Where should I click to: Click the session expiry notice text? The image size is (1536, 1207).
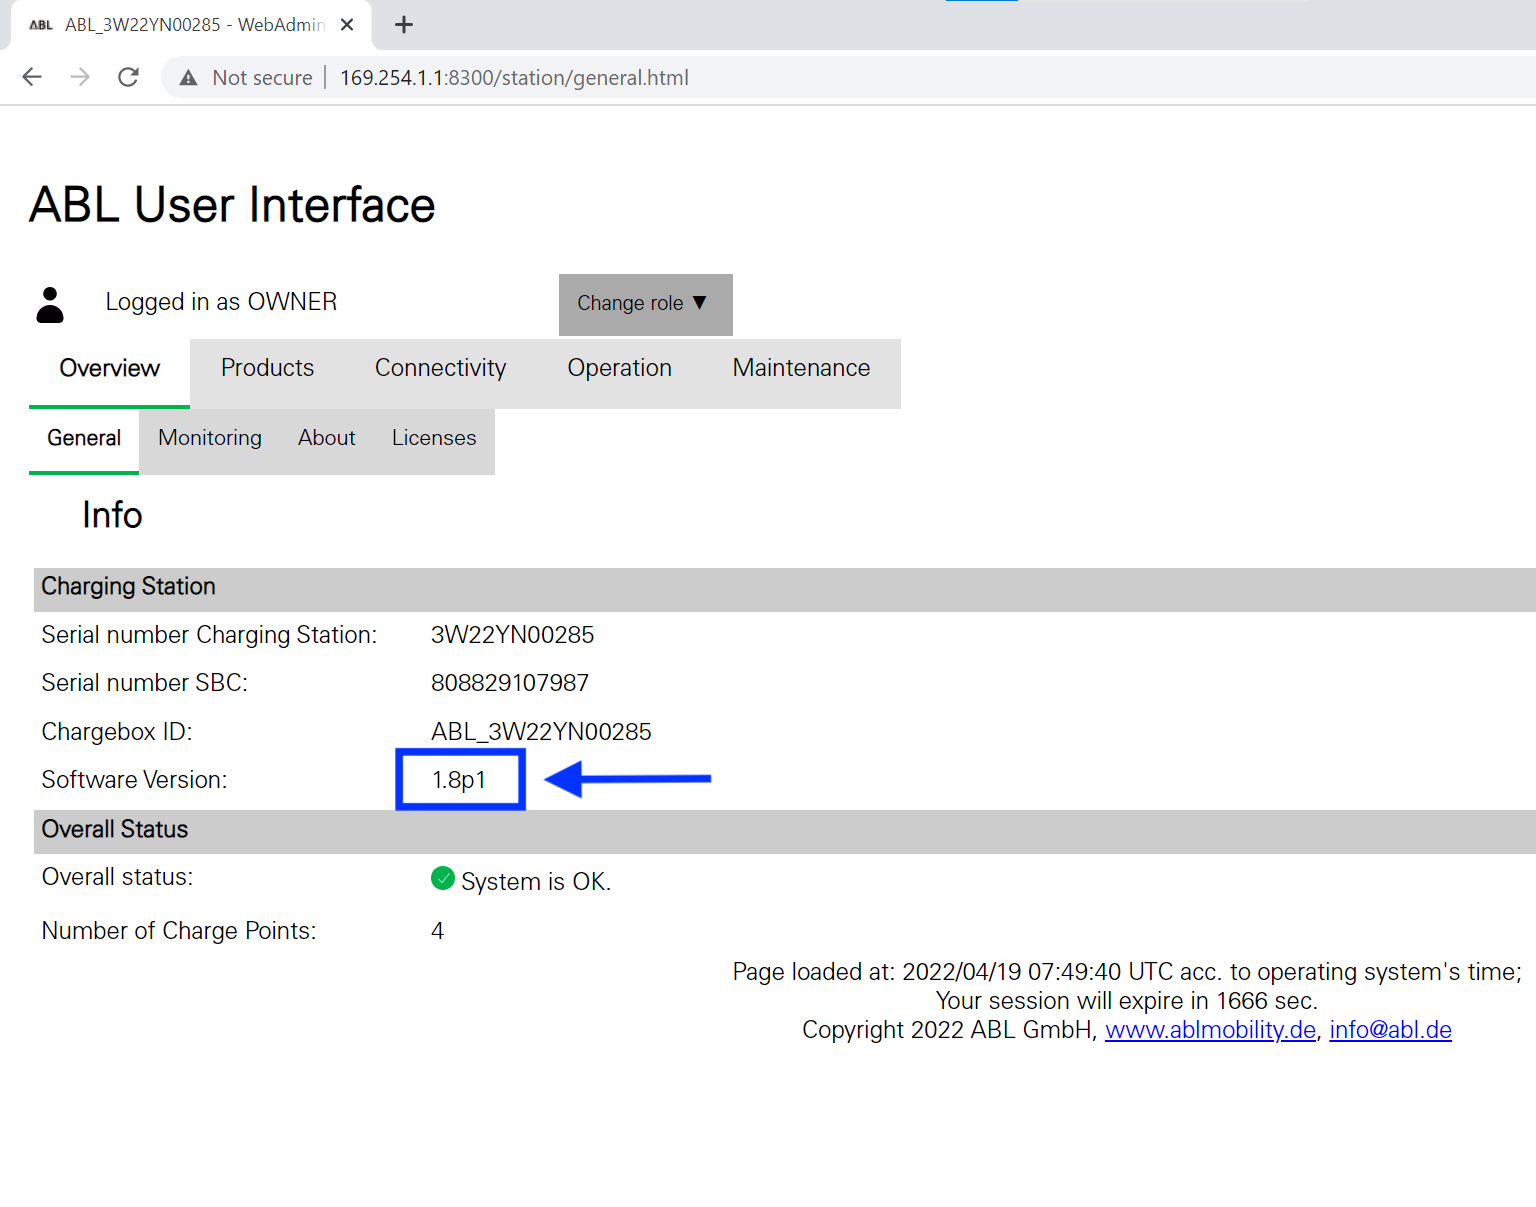click(x=1126, y=1001)
